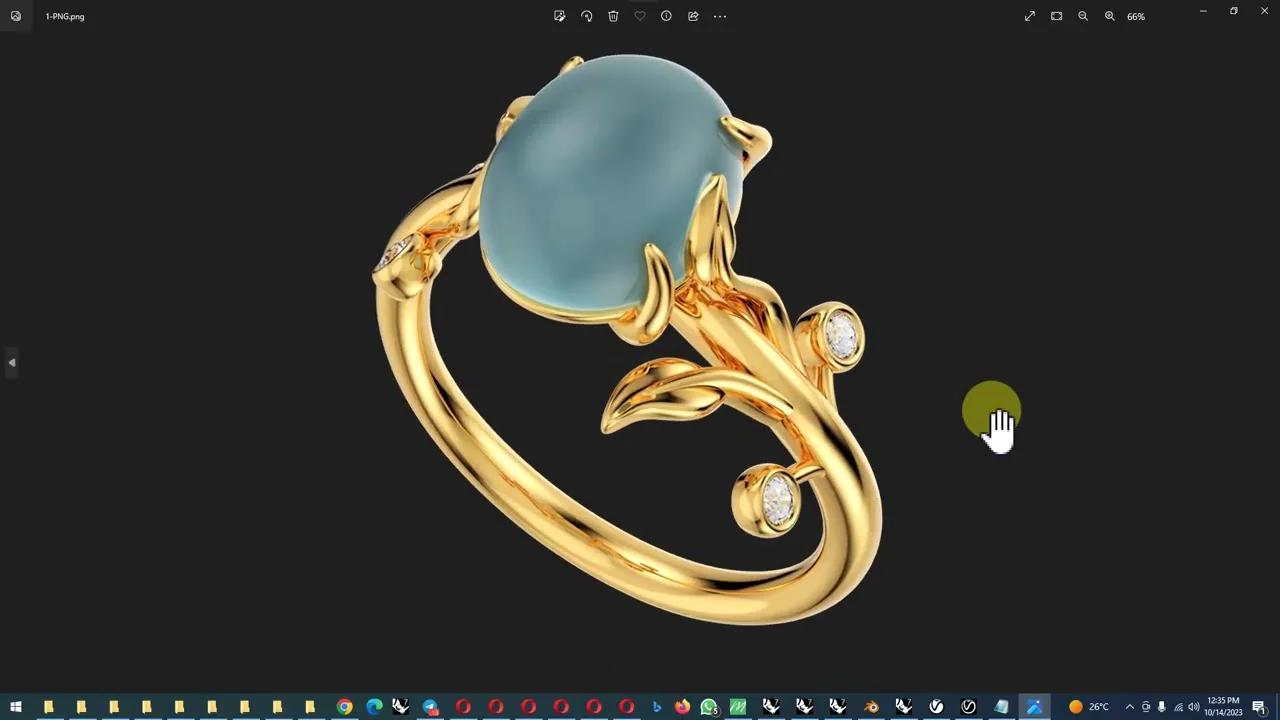Open file information panel

point(666,16)
